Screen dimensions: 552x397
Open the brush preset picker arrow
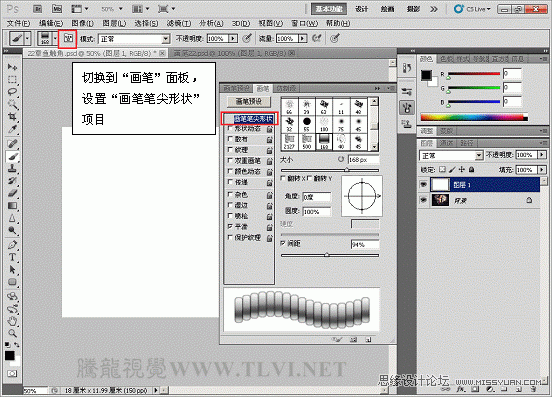55,38
